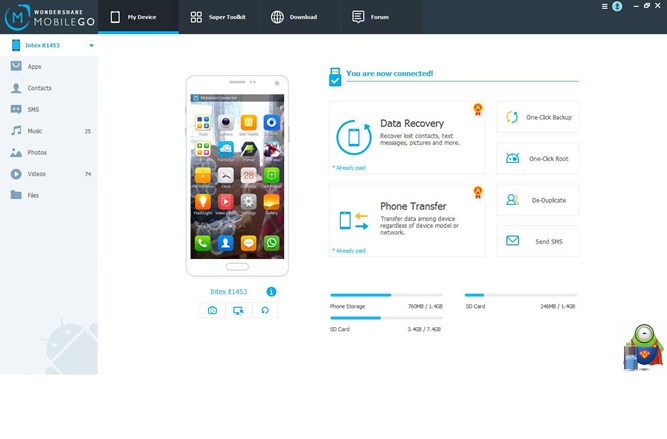Click the Phone Storage usage bar
Viewport: 667px width, 439px height.
[x=386, y=295]
